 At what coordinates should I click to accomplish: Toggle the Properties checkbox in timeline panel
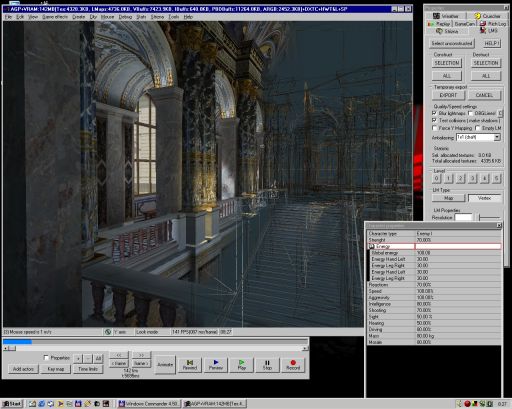pyautogui.click(x=46, y=357)
